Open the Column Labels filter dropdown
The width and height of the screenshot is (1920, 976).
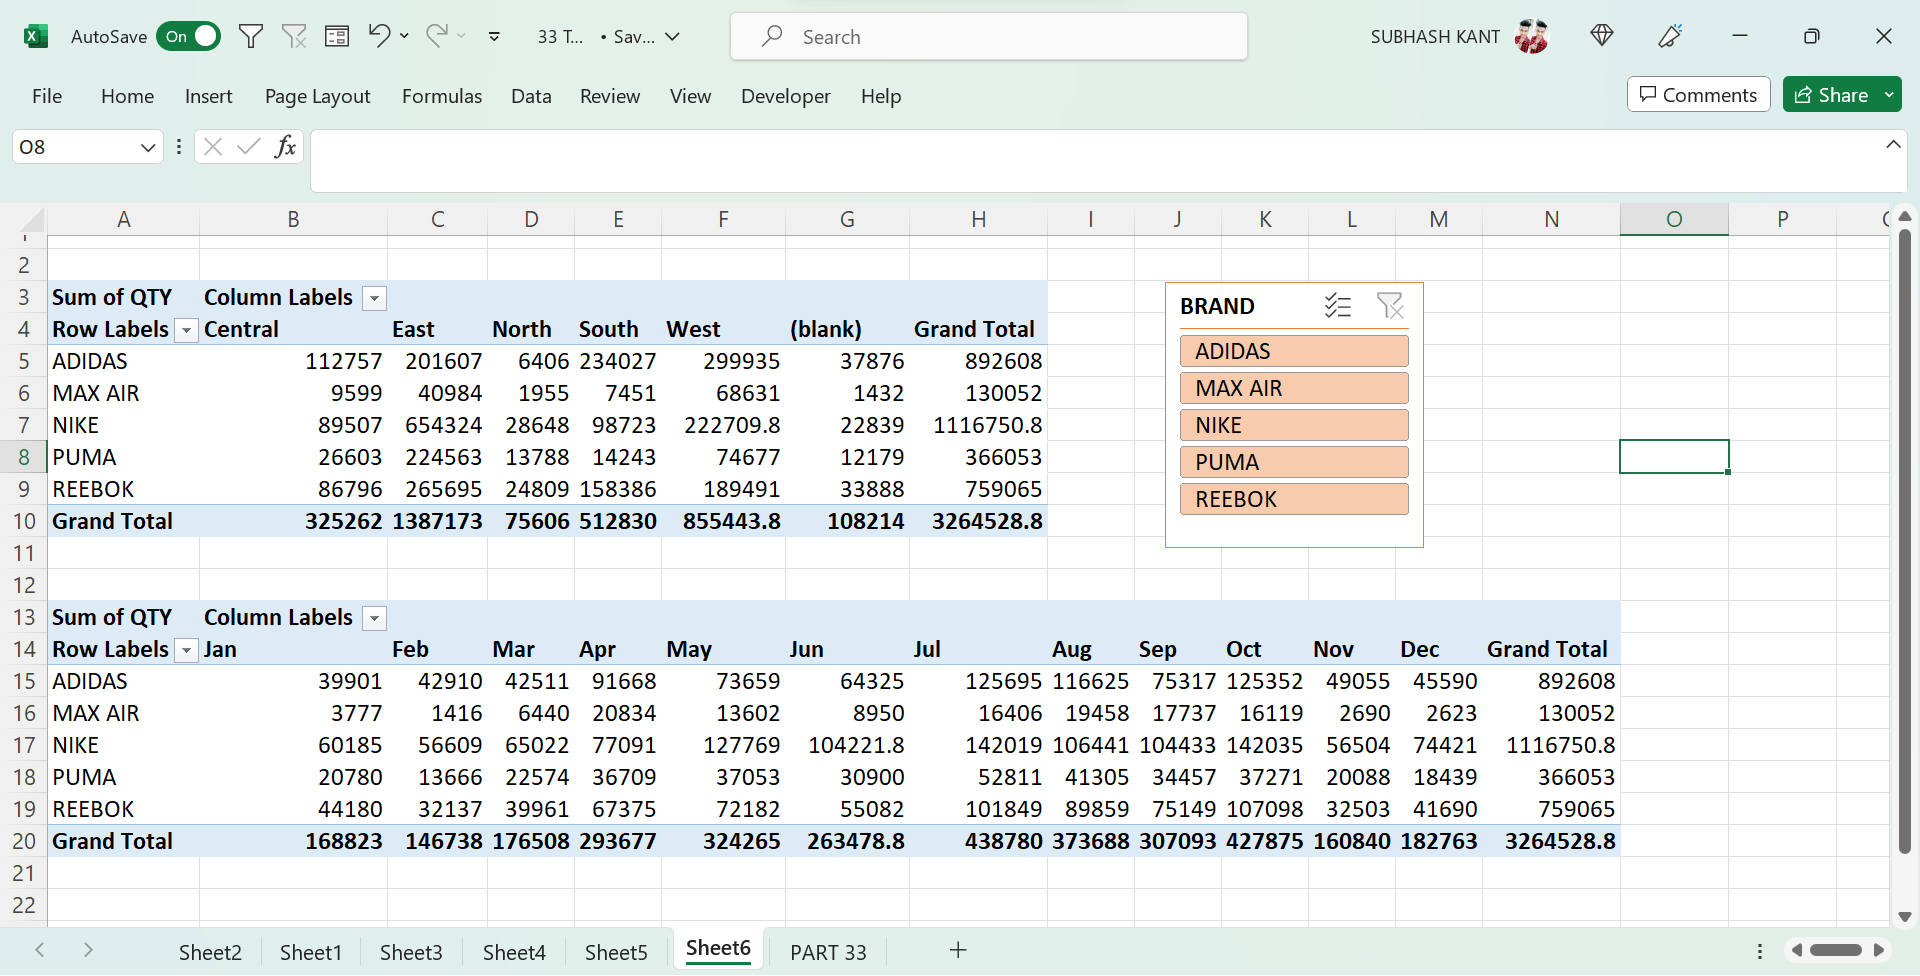(374, 298)
